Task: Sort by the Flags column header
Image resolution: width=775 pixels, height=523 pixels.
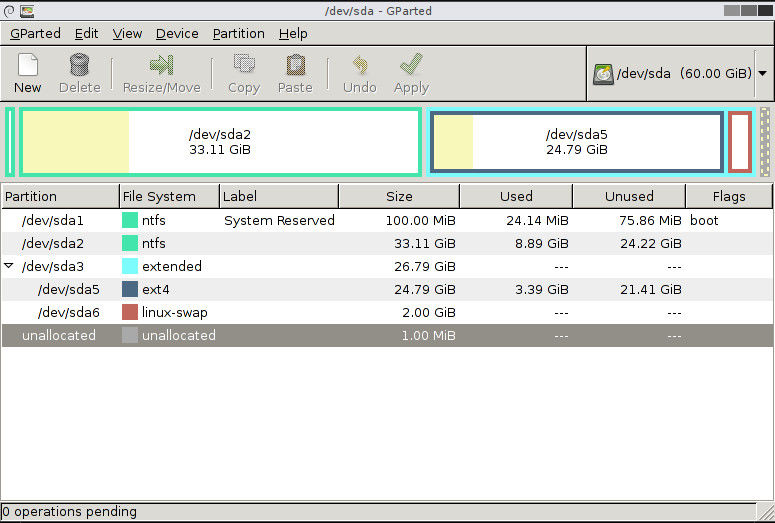Action: [x=729, y=196]
